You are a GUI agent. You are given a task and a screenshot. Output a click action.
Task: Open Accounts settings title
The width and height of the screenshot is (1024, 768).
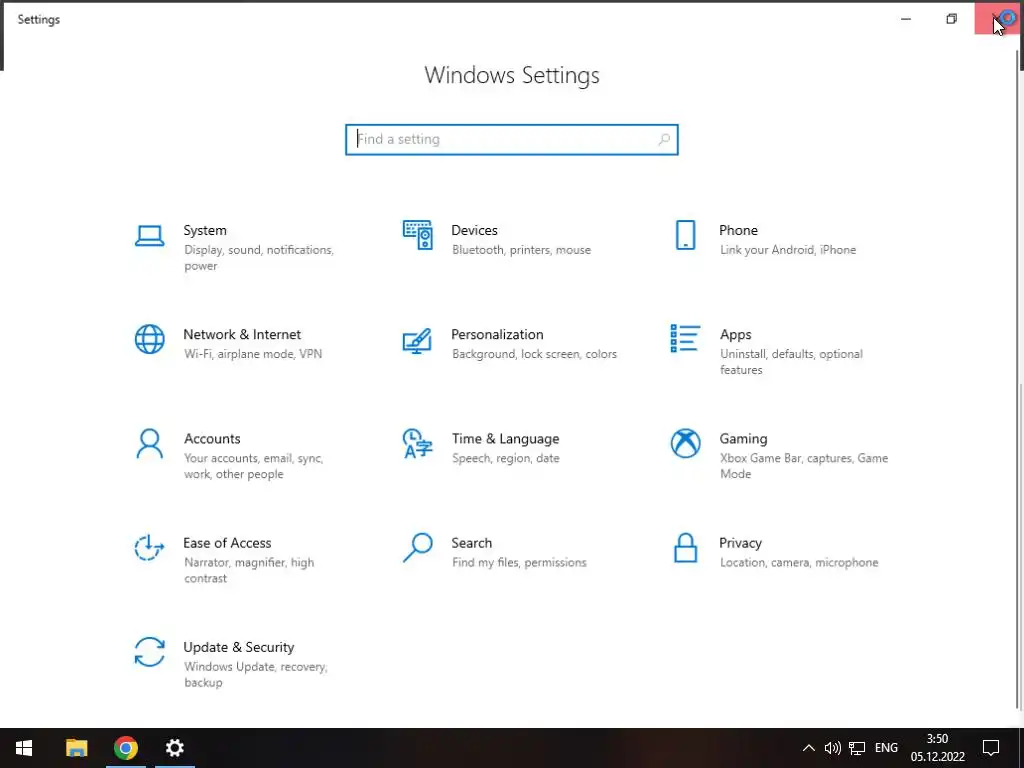(212, 438)
